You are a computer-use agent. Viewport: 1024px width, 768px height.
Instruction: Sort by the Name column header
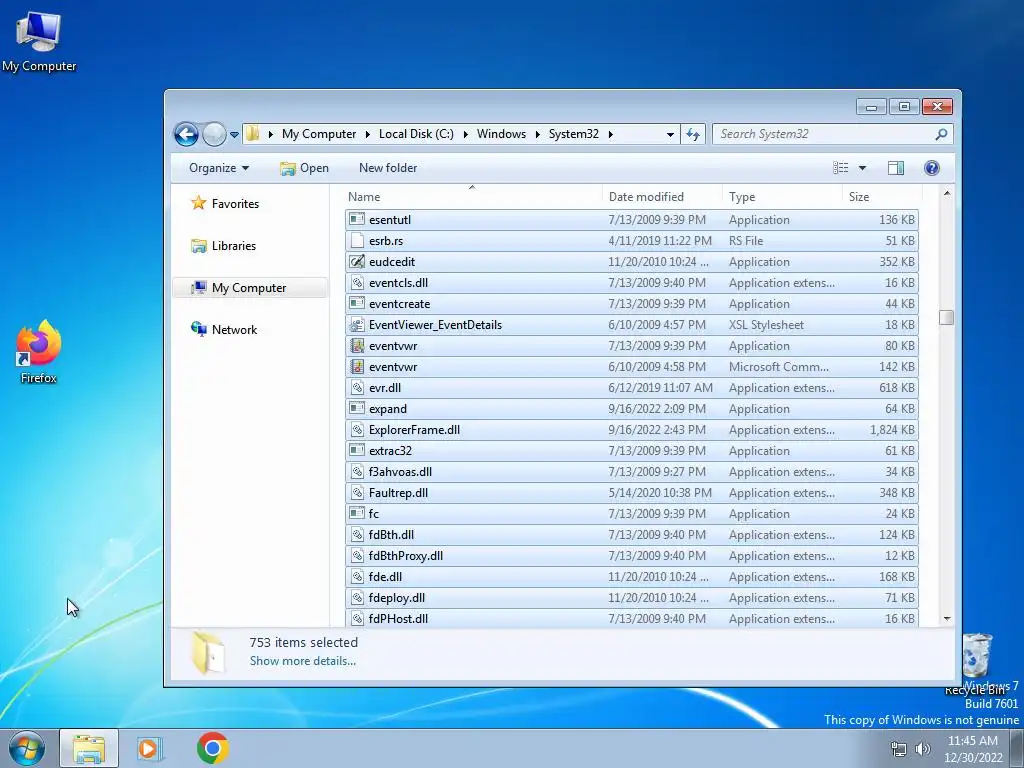(472, 197)
